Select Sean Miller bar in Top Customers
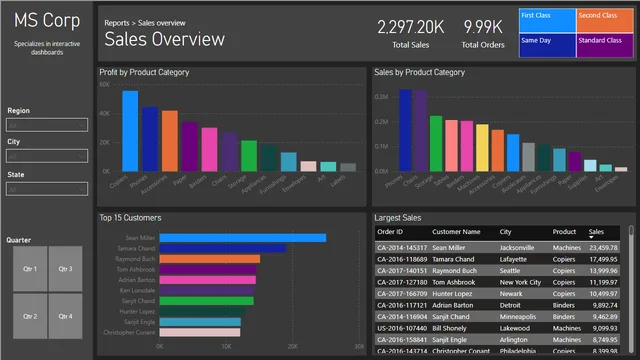The width and height of the screenshot is (640, 360). [x=243, y=238]
